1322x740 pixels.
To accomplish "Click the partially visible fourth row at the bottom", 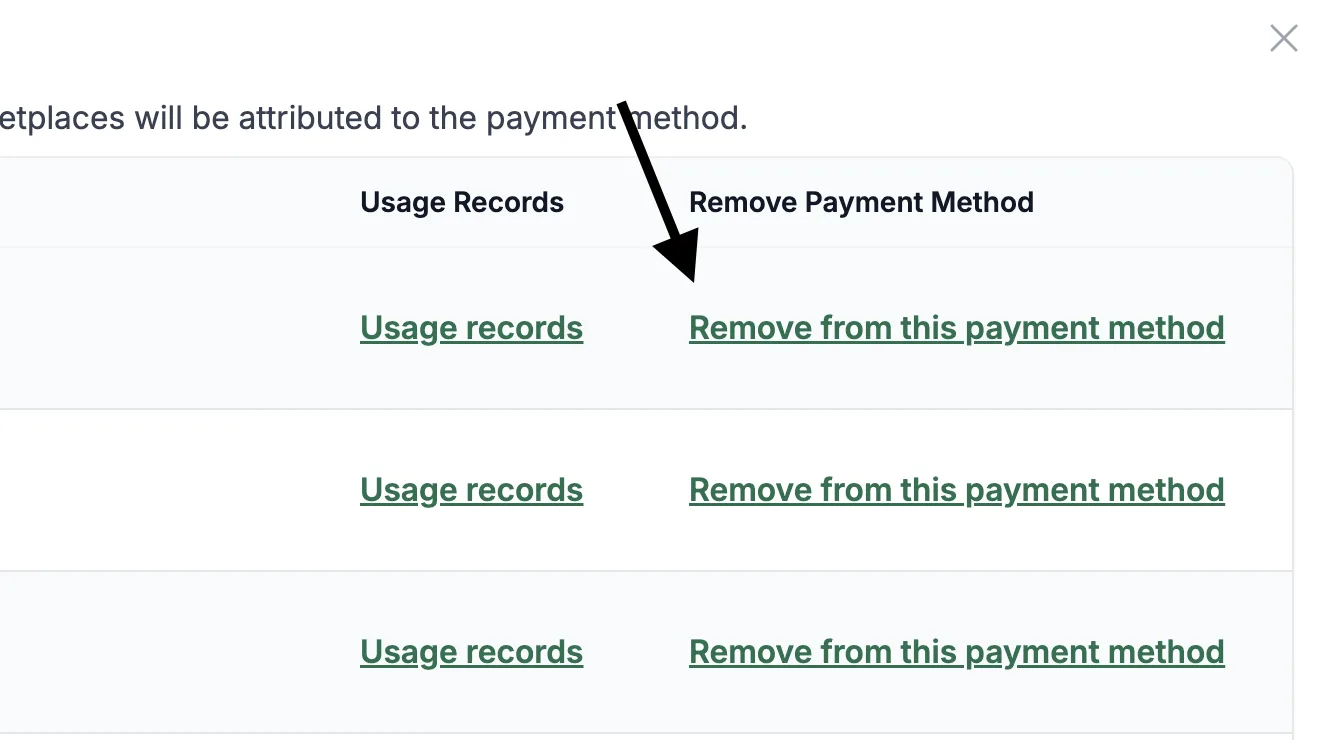I will (x=646, y=737).
